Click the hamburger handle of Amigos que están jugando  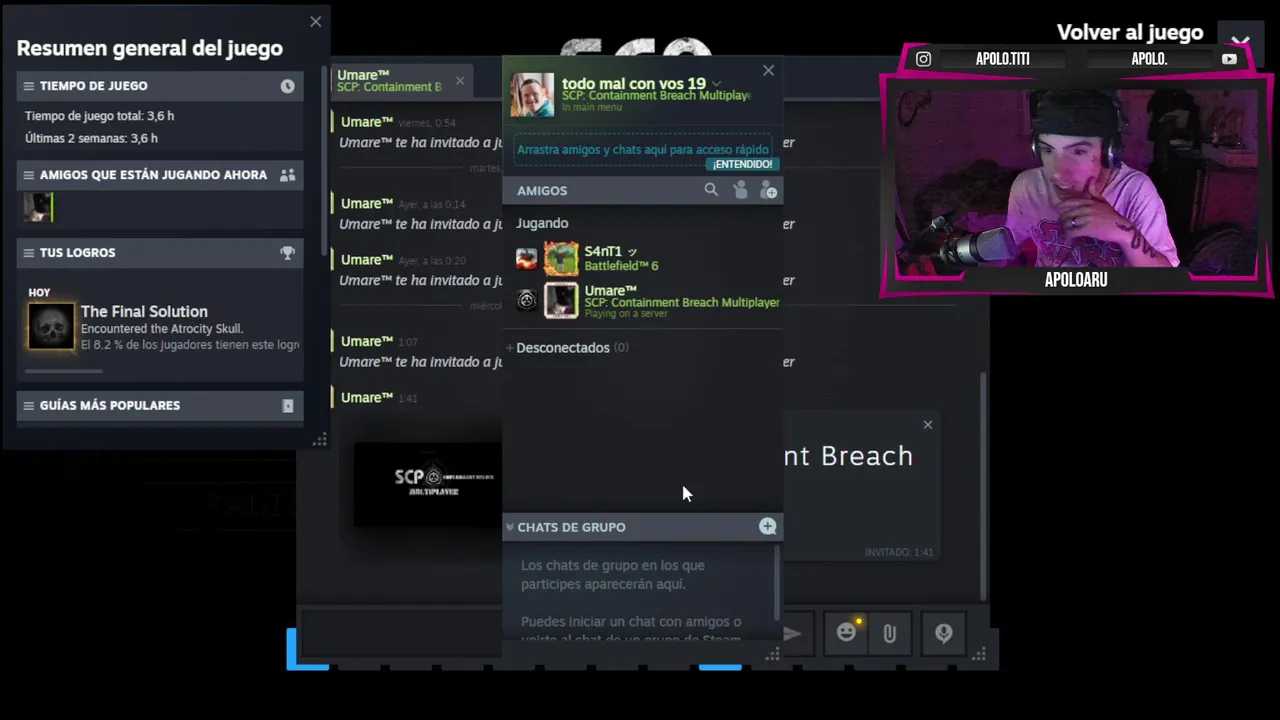pyautogui.click(x=29, y=175)
